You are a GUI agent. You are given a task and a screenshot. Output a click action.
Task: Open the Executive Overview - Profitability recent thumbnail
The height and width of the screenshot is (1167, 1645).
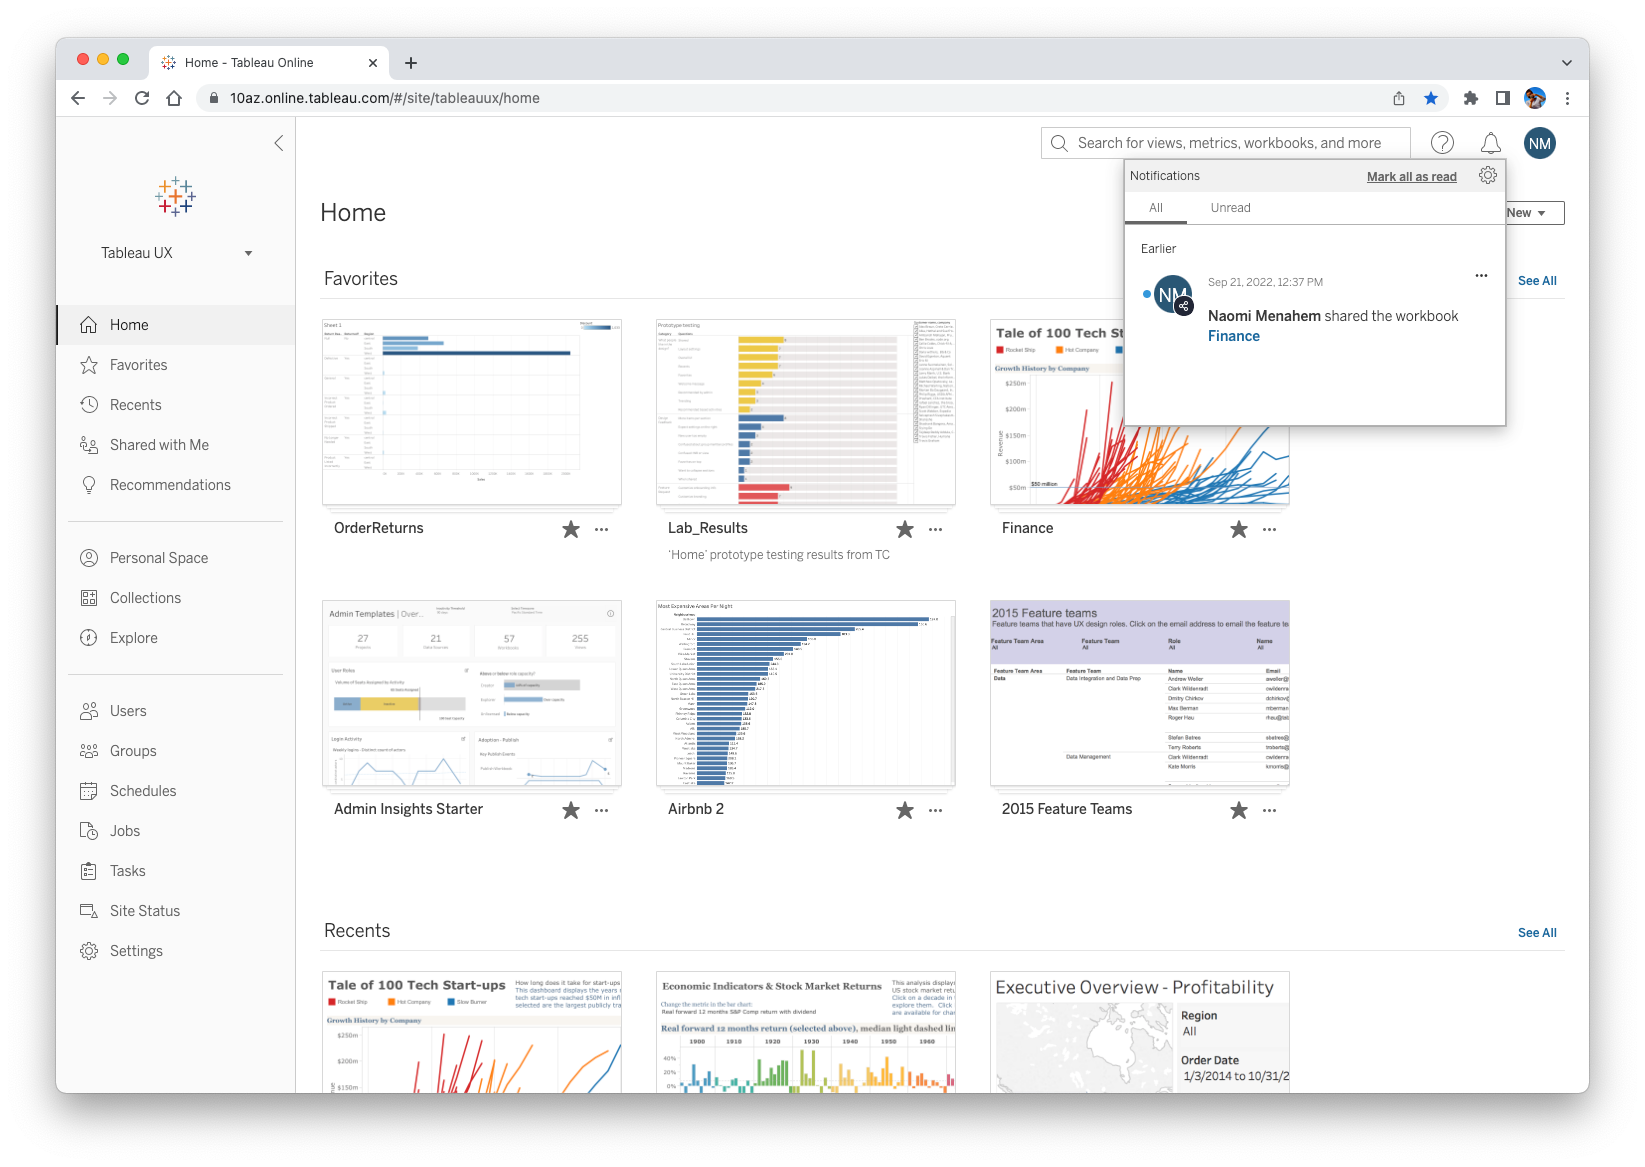click(x=1140, y=1032)
